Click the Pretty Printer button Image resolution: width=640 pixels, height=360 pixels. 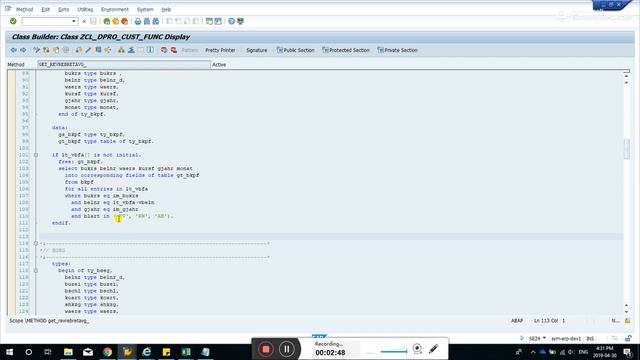pyautogui.click(x=220, y=50)
